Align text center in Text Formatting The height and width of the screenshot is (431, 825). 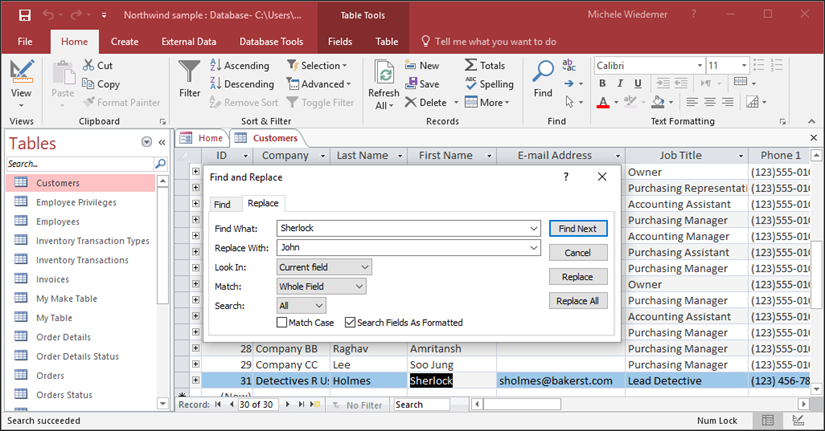click(710, 102)
